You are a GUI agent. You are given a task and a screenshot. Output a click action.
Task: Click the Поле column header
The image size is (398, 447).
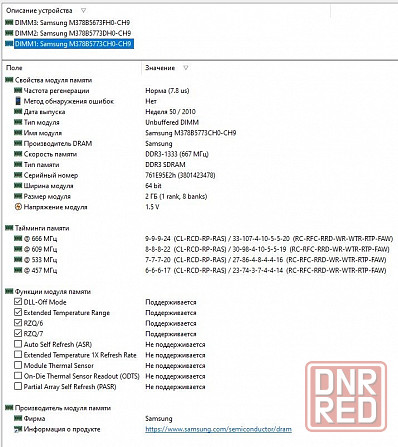14,68
